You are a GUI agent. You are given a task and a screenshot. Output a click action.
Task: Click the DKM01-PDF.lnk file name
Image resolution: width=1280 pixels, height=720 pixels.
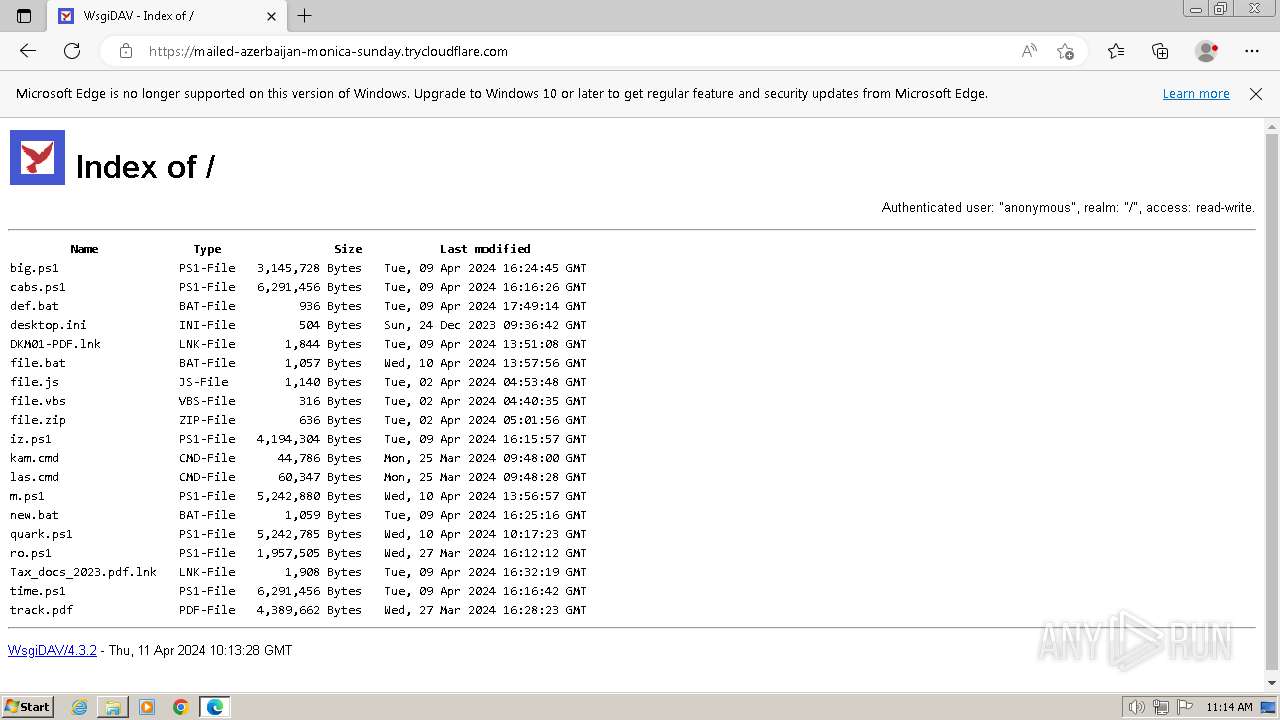pos(55,344)
